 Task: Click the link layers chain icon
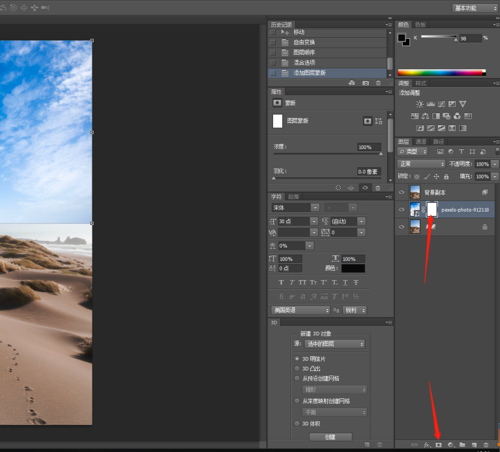tap(414, 445)
